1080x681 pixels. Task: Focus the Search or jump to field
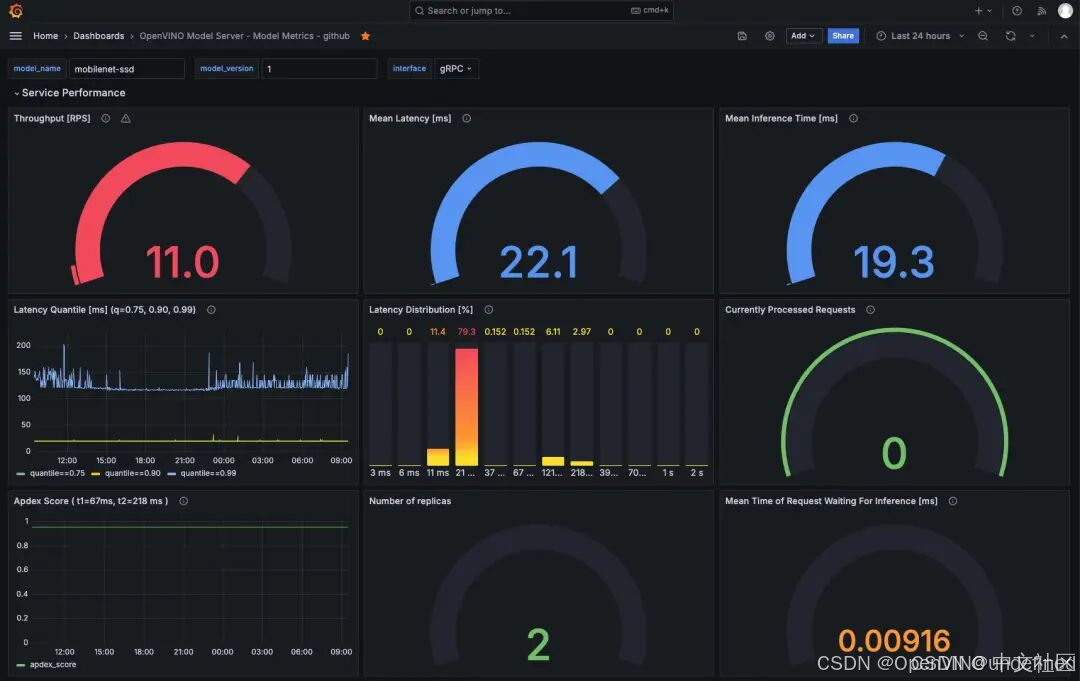click(541, 10)
